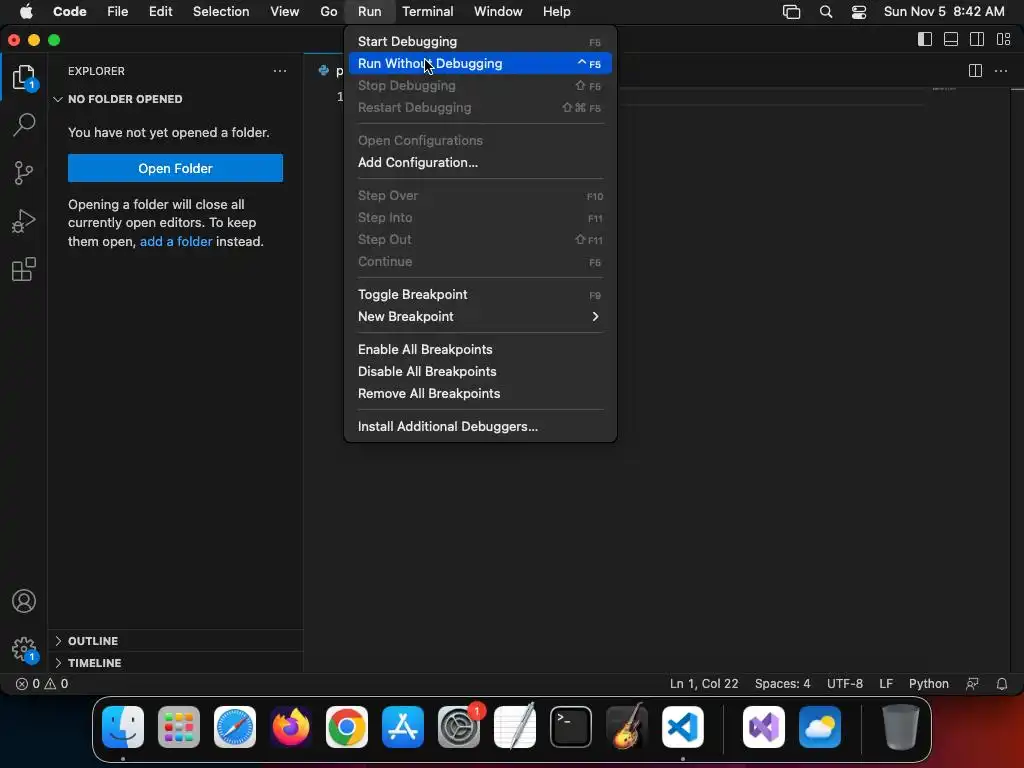Open the File menu
This screenshot has height=768, width=1024.
click(x=118, y=12)
